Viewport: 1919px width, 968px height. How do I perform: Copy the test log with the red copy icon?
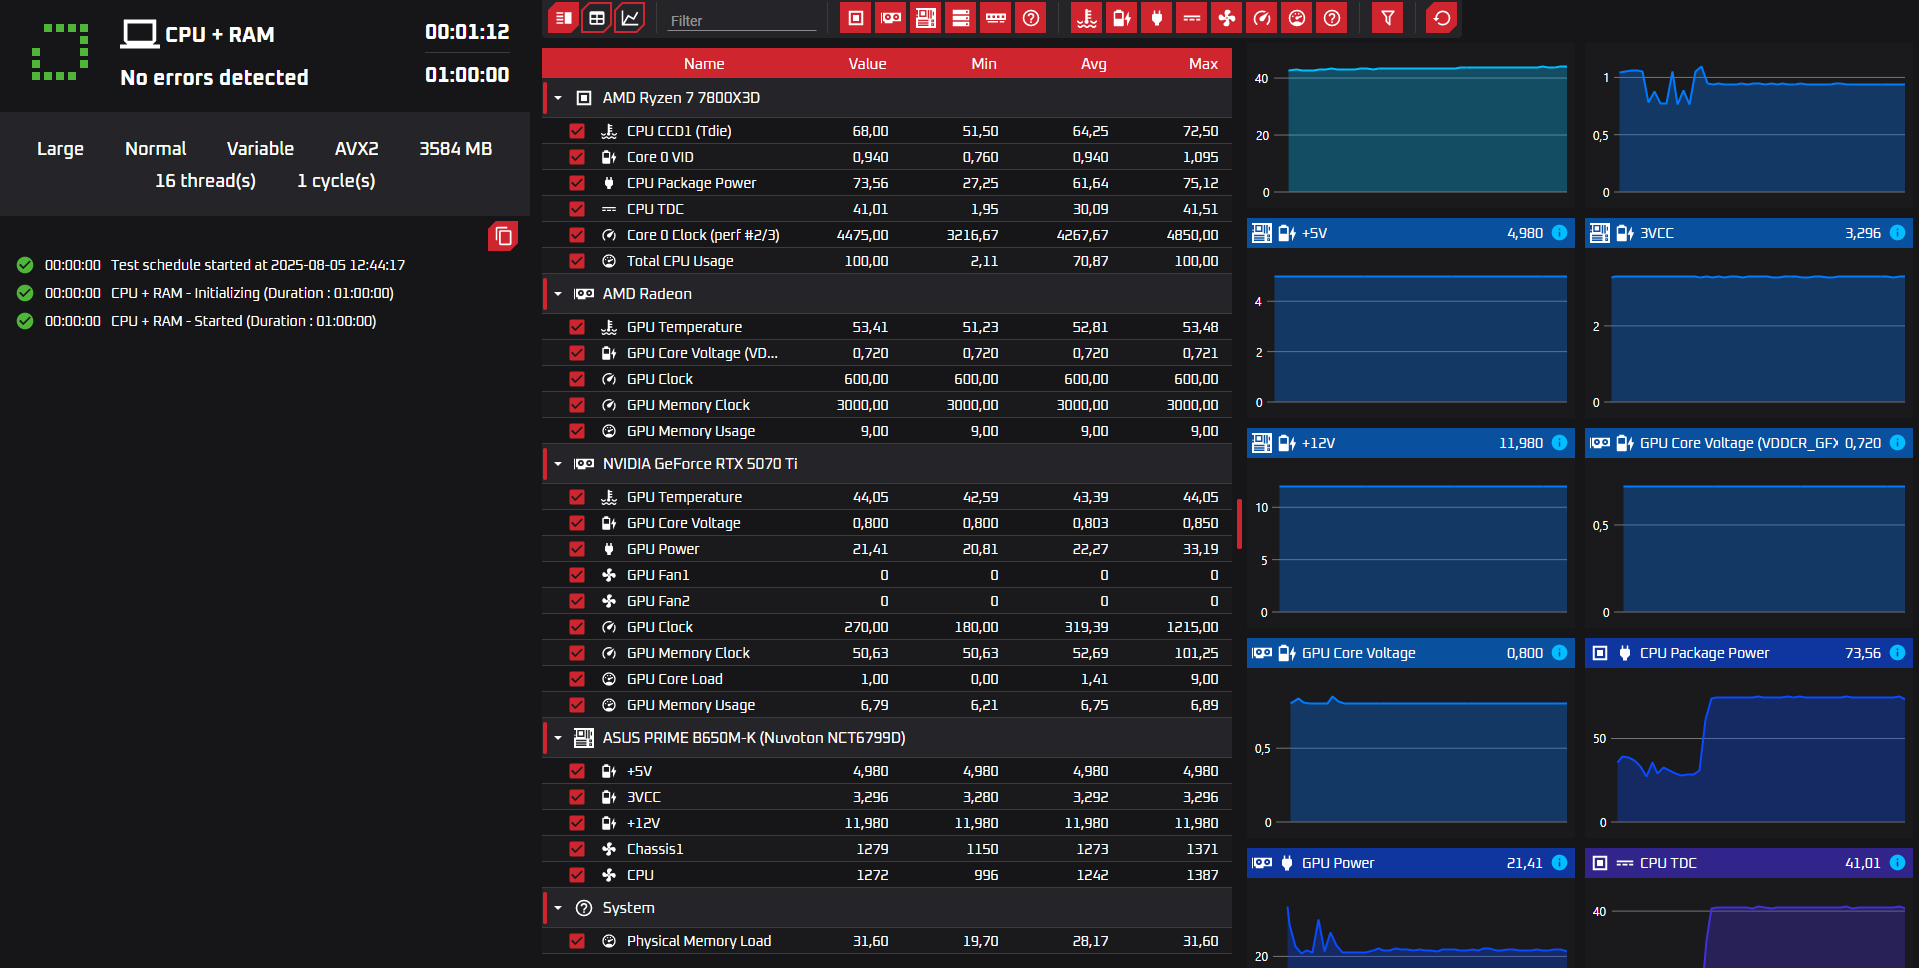point(503,236)
